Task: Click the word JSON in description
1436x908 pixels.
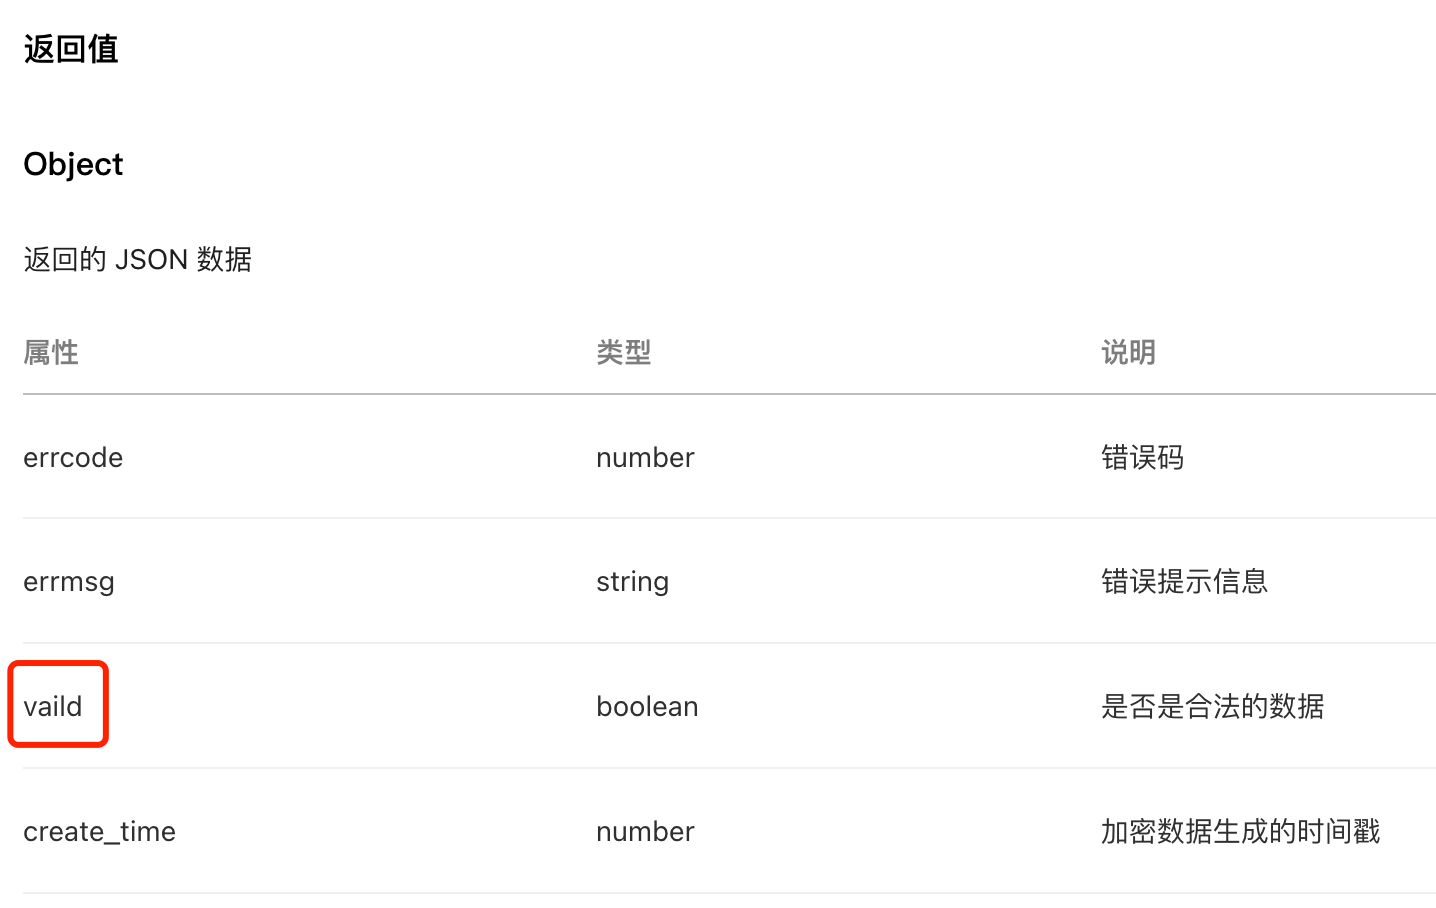Action: pos(152,260)
